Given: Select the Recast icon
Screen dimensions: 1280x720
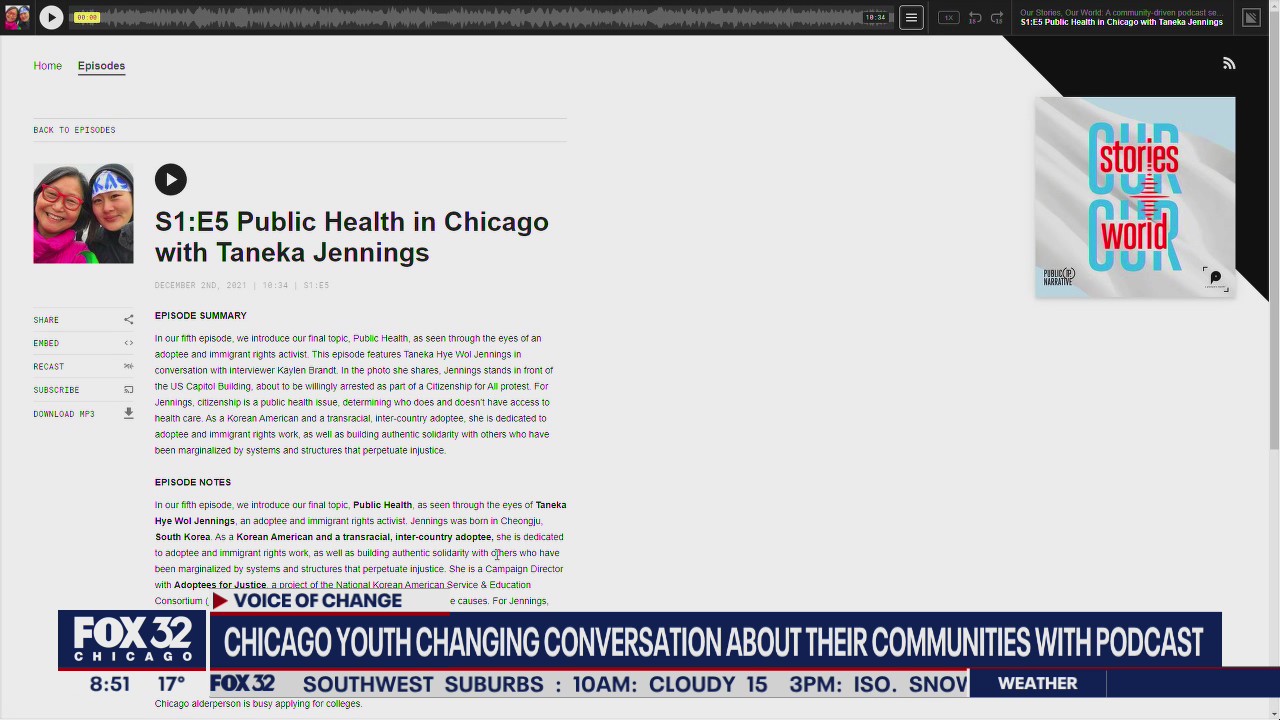Looking at the screenshot, I should coord(128,366).
